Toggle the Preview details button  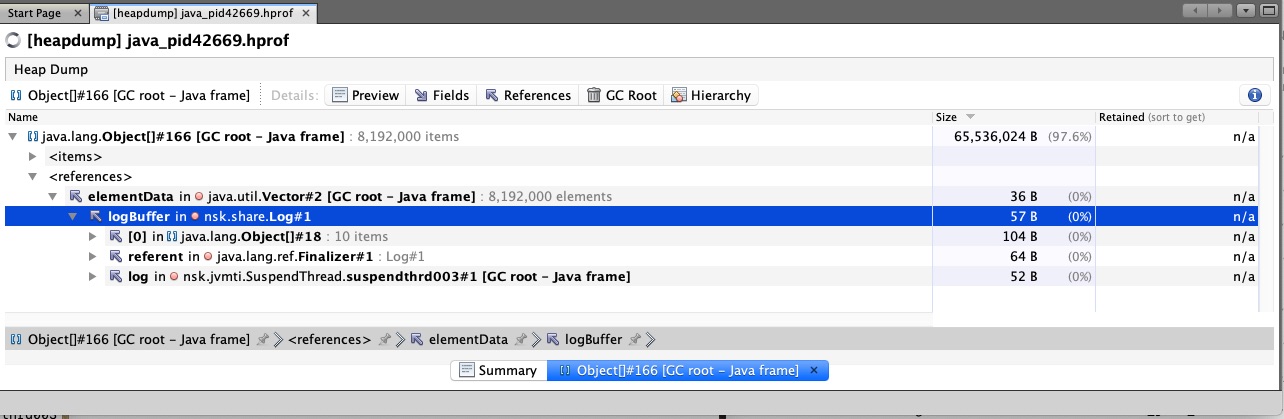[365, 95]
